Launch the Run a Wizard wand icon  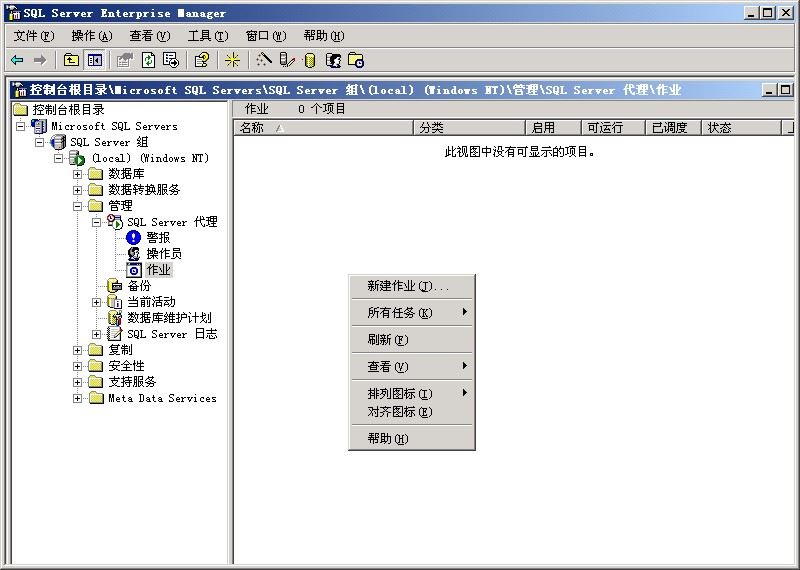(264, 60)
